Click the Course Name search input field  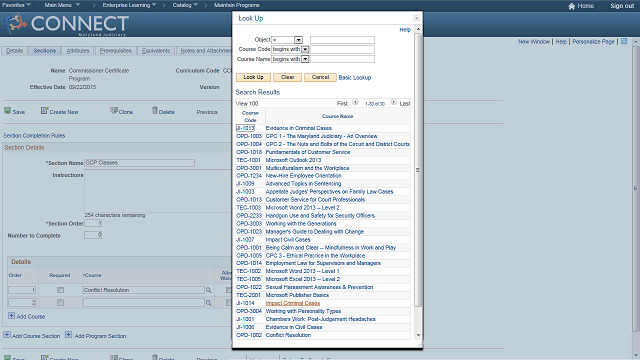[342, 59]
